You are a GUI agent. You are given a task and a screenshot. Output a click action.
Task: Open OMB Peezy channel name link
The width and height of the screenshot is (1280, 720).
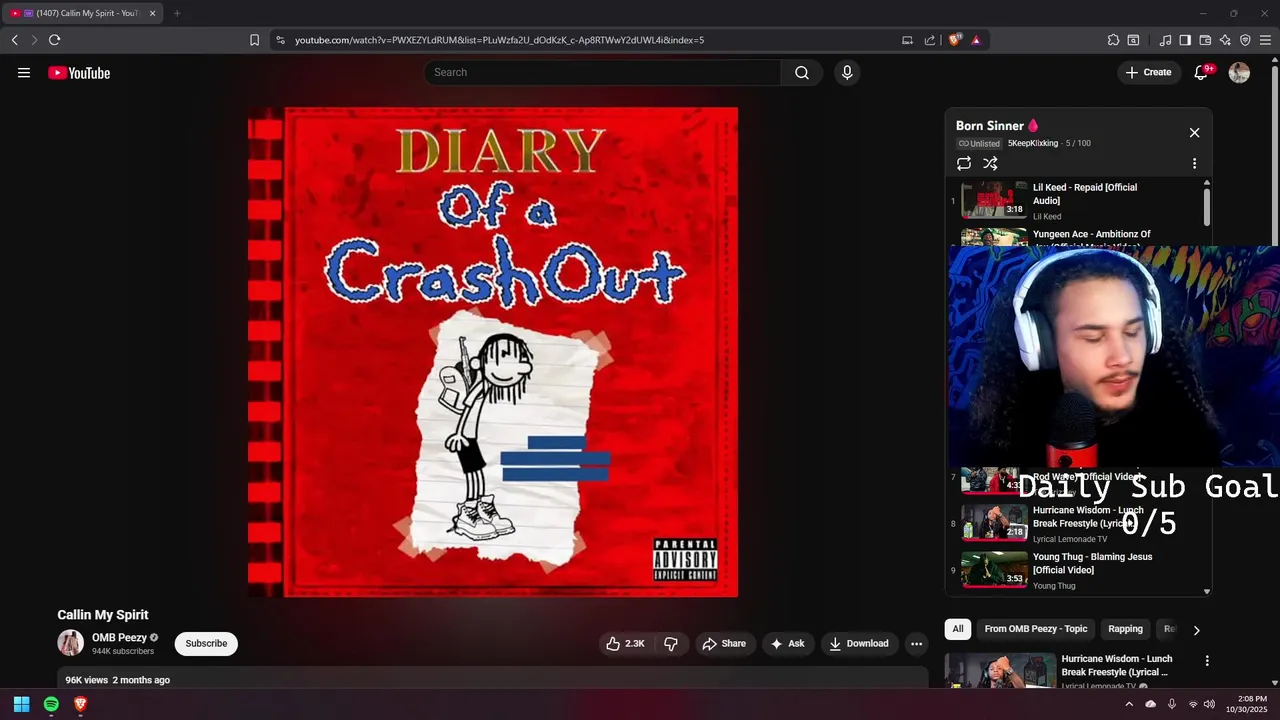click(119, 637)
